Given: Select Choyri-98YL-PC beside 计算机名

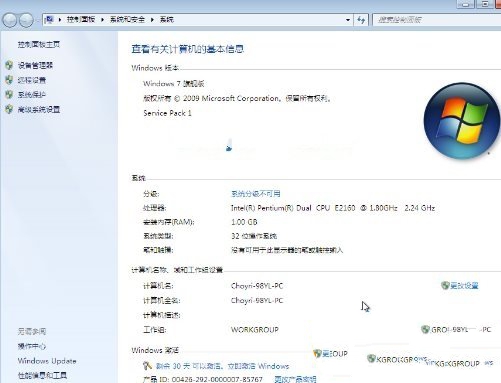Looking at the screenshot, I should (x=257, y=286).
